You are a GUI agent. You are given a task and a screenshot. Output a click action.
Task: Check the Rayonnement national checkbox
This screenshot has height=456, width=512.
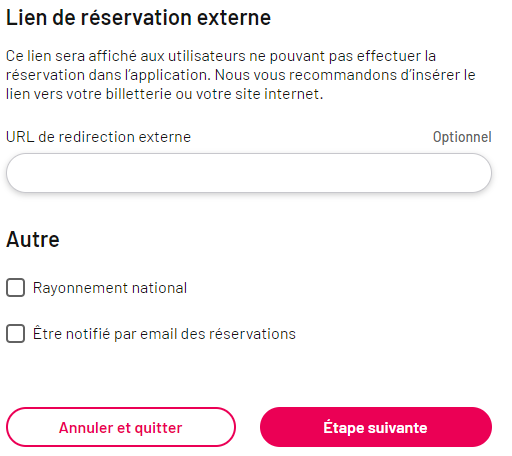coord(15,287)
